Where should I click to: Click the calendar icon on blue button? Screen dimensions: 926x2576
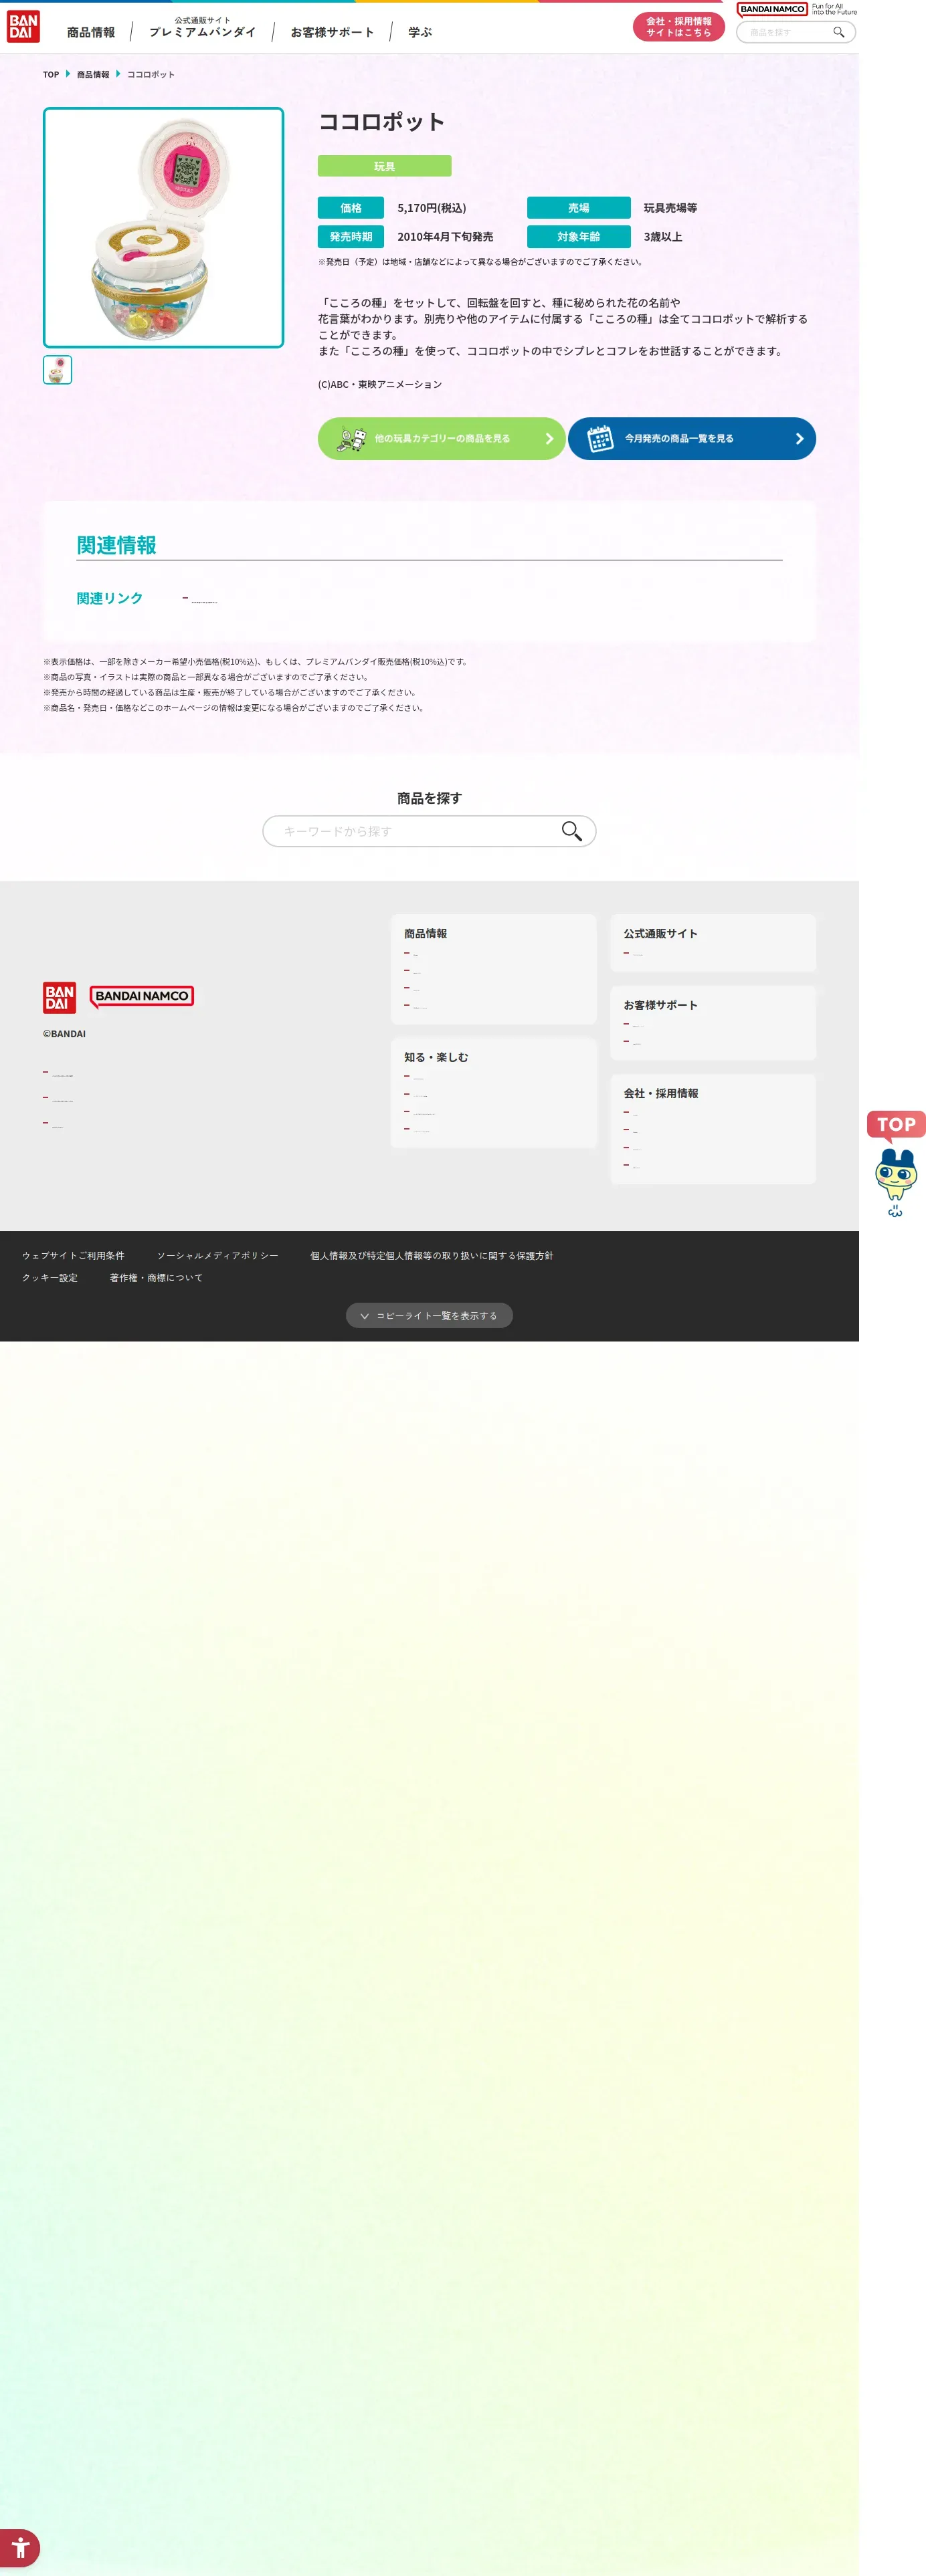point(600,438)
